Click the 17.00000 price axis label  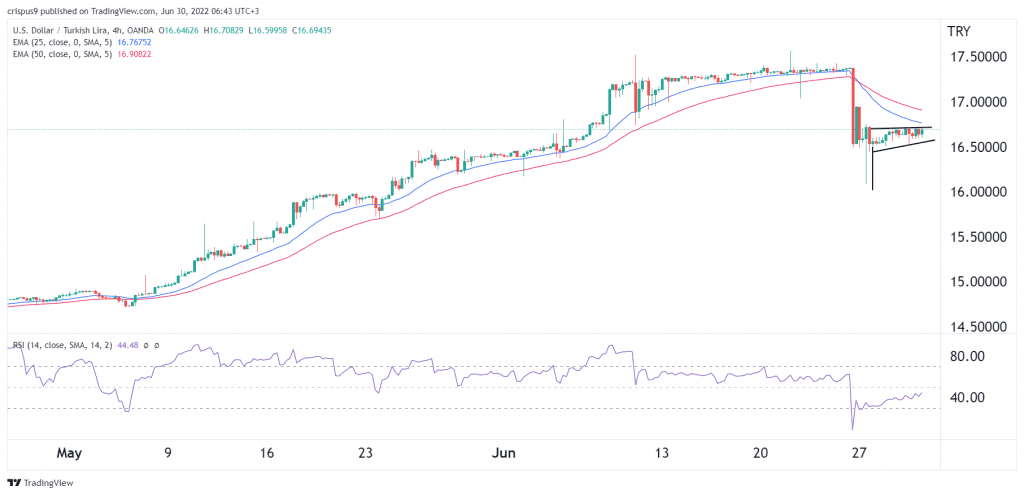click(980, 103)
